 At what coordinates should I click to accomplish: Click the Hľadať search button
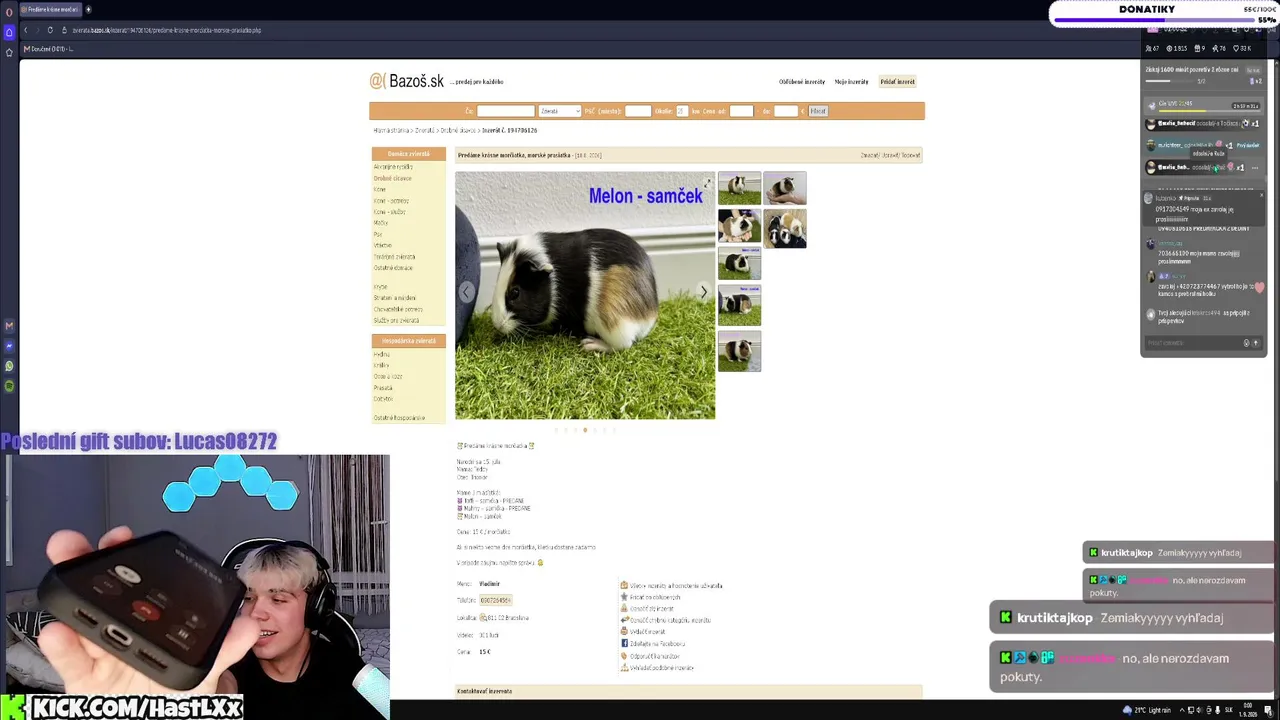click(818, 111)
